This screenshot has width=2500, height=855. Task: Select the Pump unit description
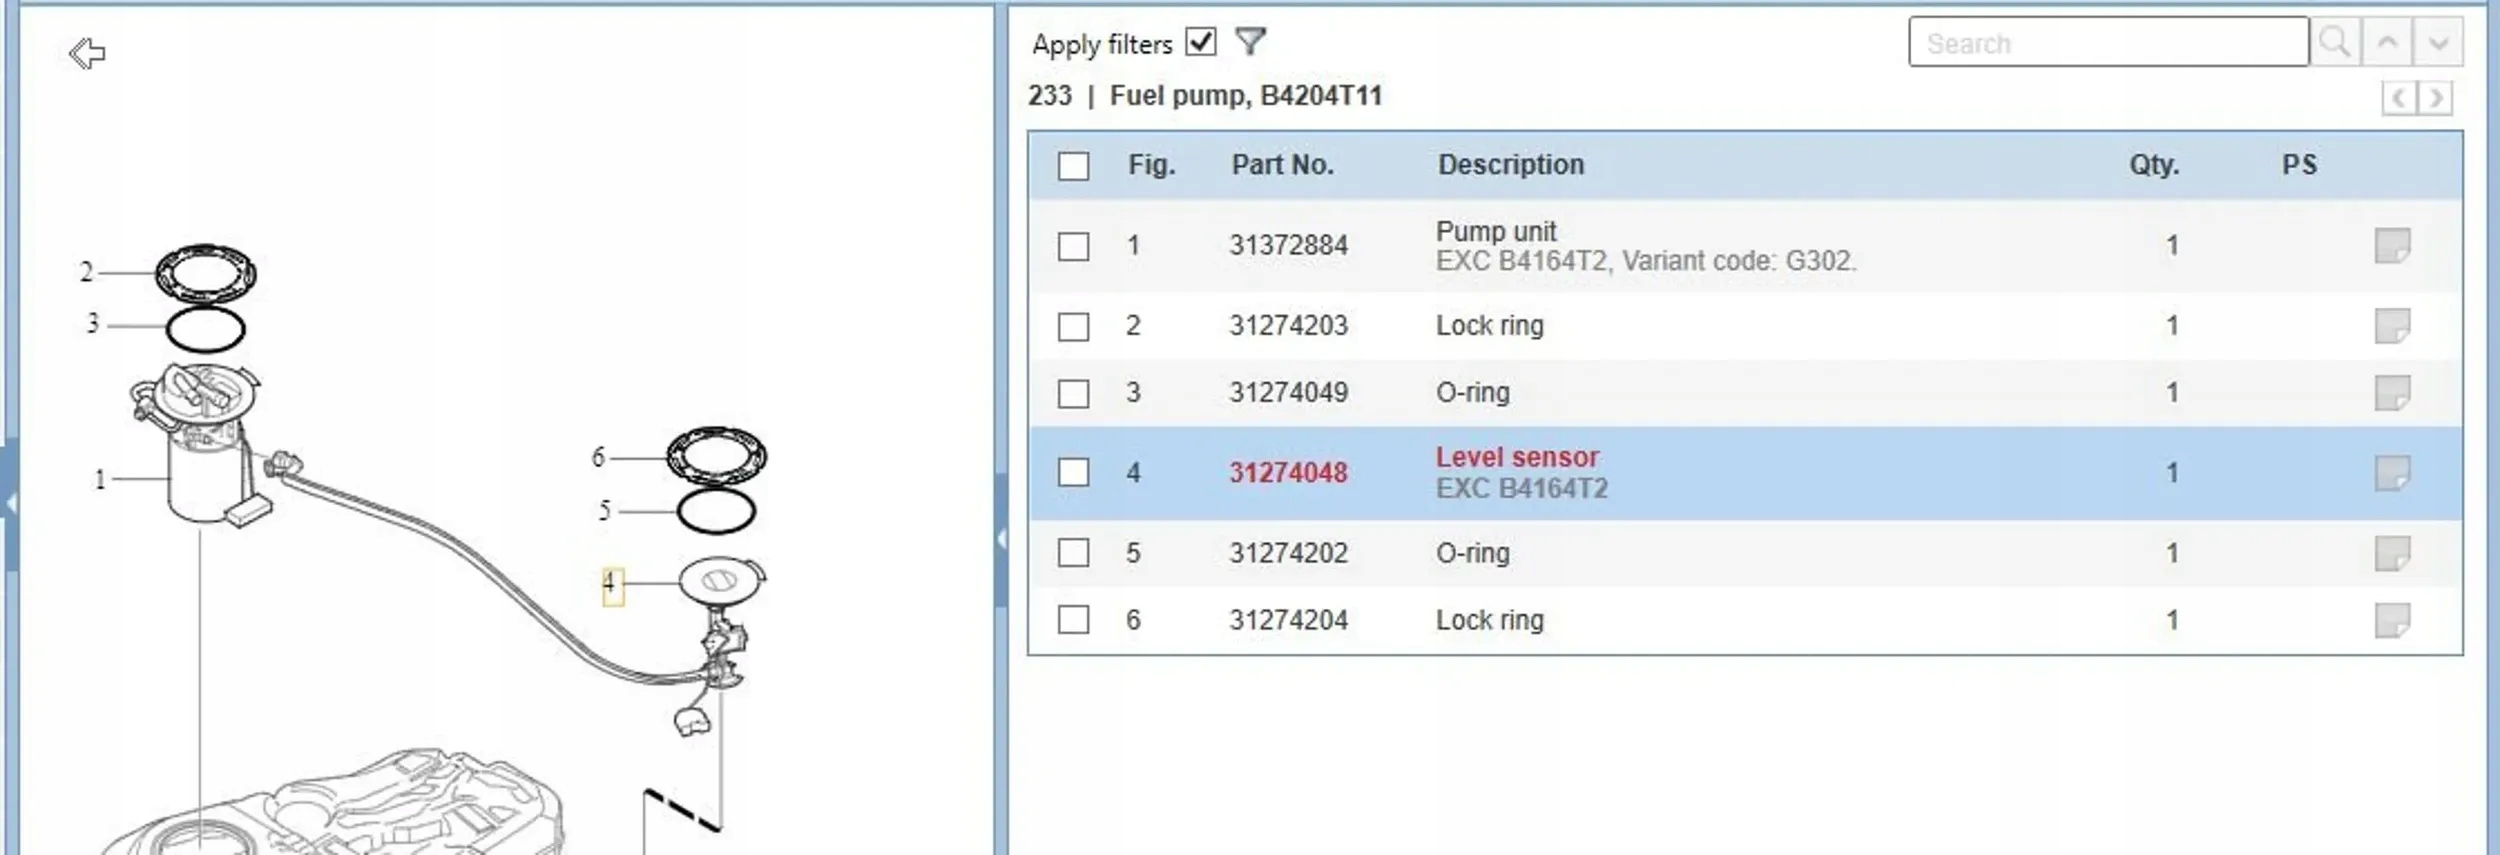pyautogui.click(x=1496, y=232)
